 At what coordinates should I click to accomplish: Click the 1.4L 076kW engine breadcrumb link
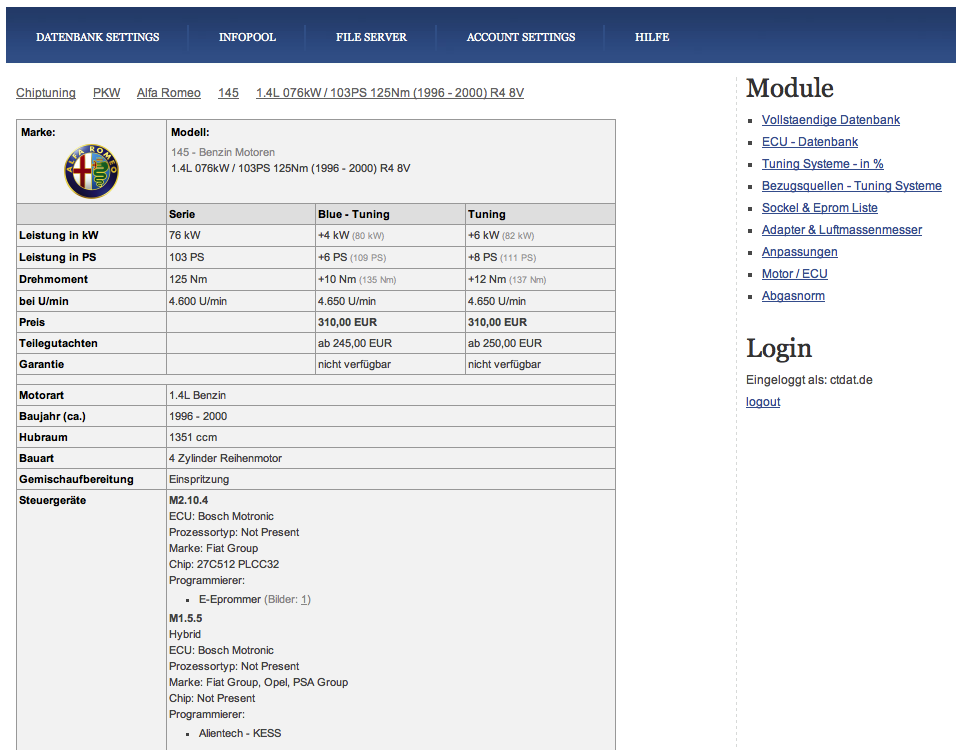(390, 92)
